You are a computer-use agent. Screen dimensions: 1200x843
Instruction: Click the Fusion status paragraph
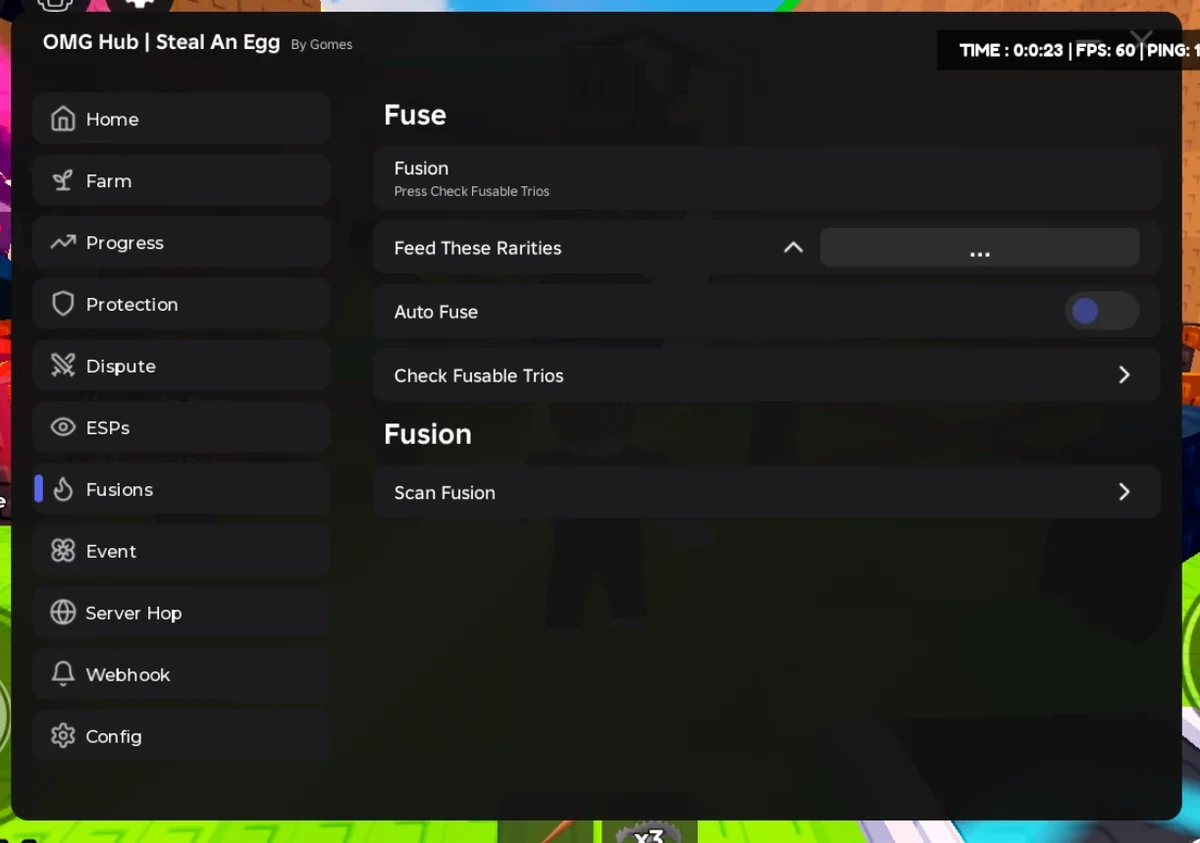(x=766, y=178)
